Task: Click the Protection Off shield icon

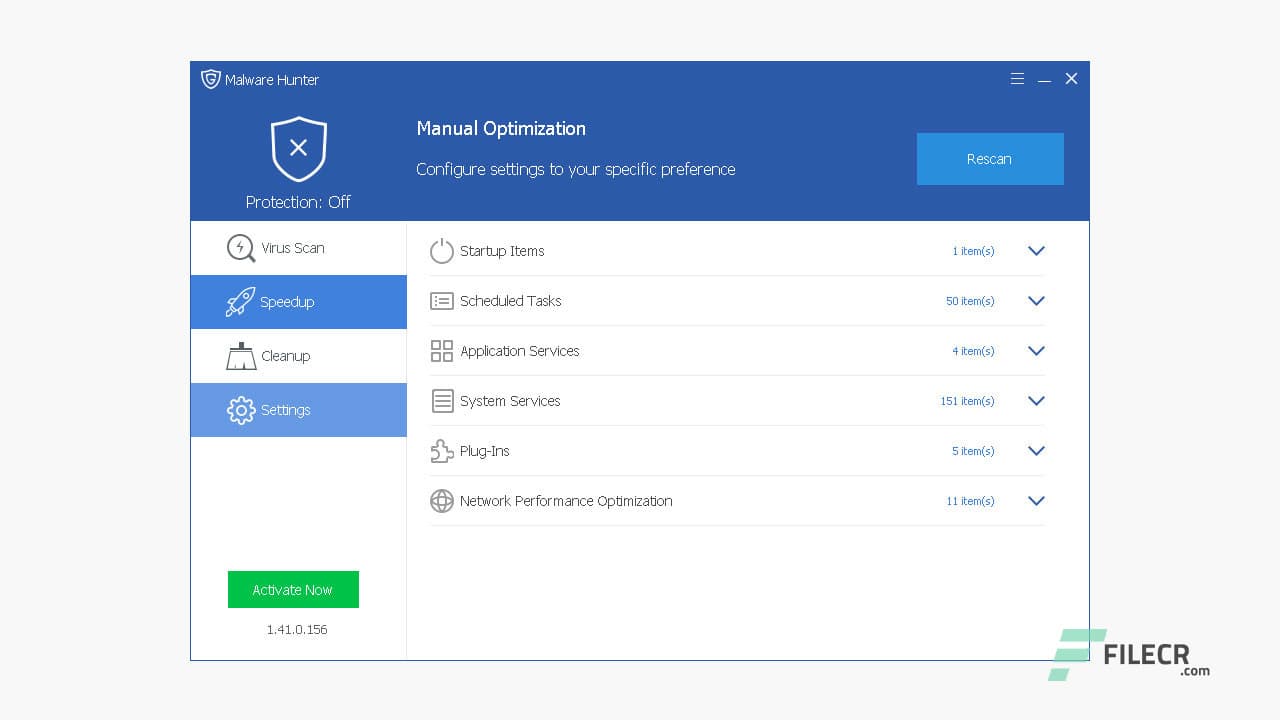Action: pos(298,148)
